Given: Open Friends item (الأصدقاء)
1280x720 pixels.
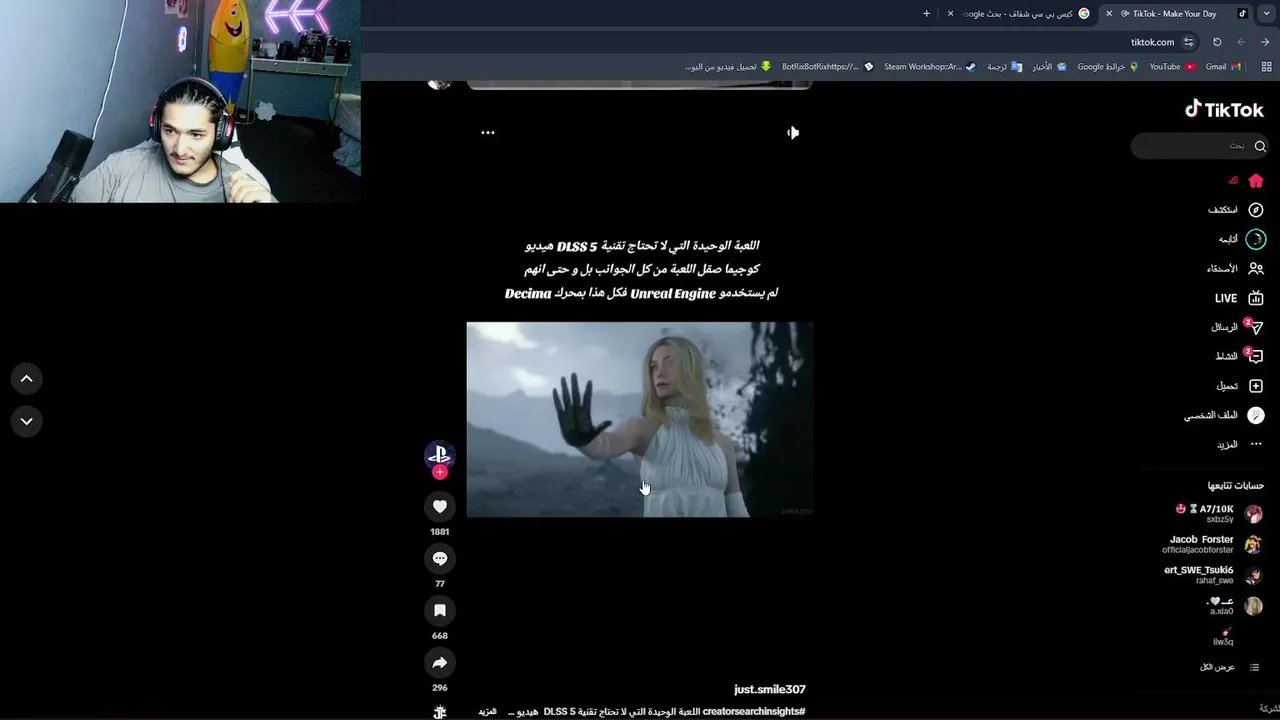Looking at the screenshot, I should click(x=1235, y=269).
